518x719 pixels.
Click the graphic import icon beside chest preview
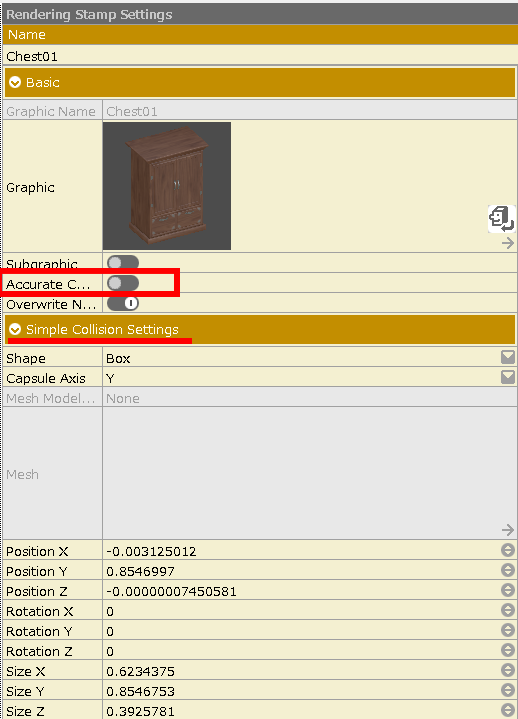(501, 219)
